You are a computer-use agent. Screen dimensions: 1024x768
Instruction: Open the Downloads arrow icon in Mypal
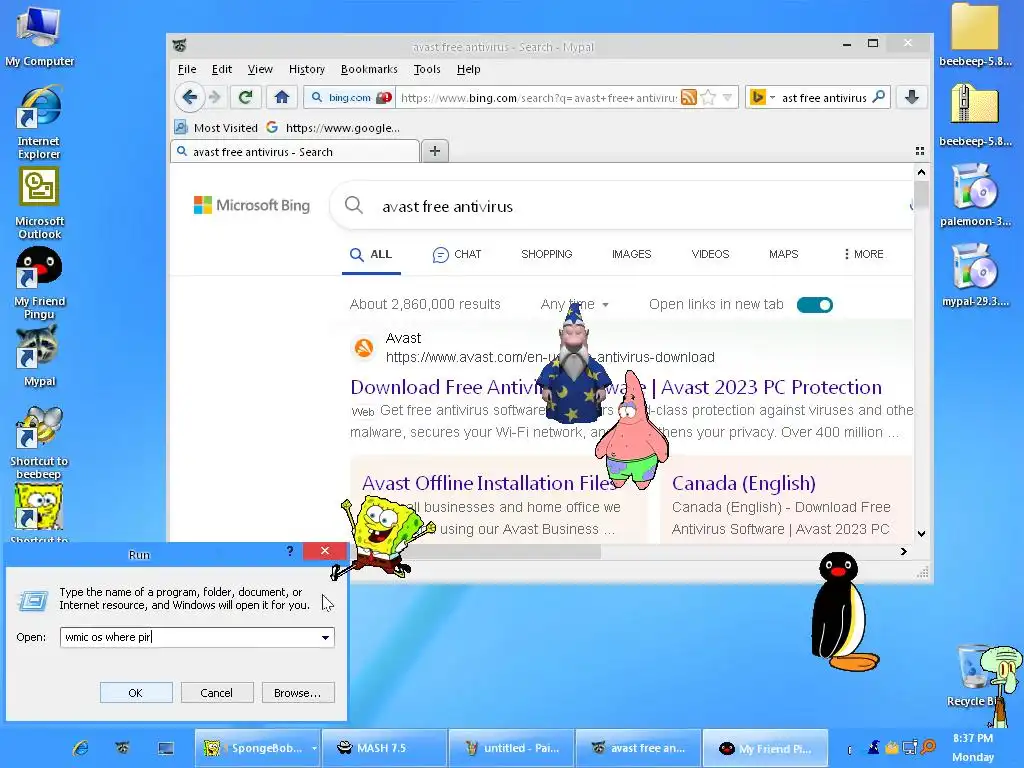click(912, 97)
